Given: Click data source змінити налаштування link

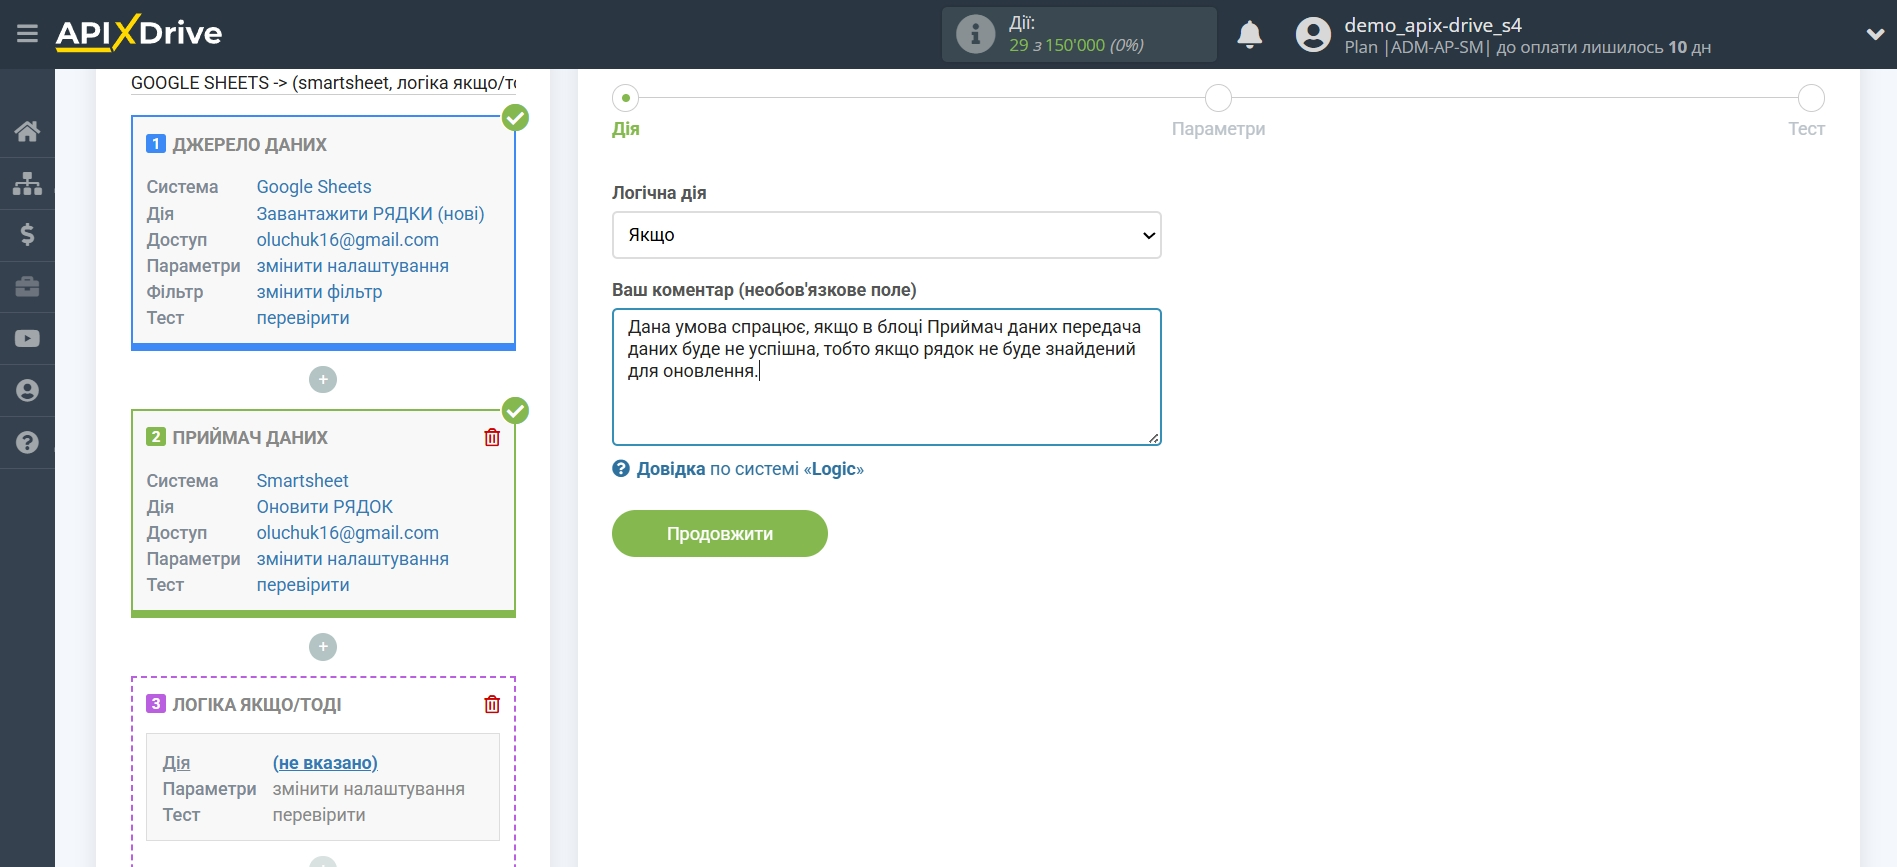Looking at the screenshot, I should point(353,266).
